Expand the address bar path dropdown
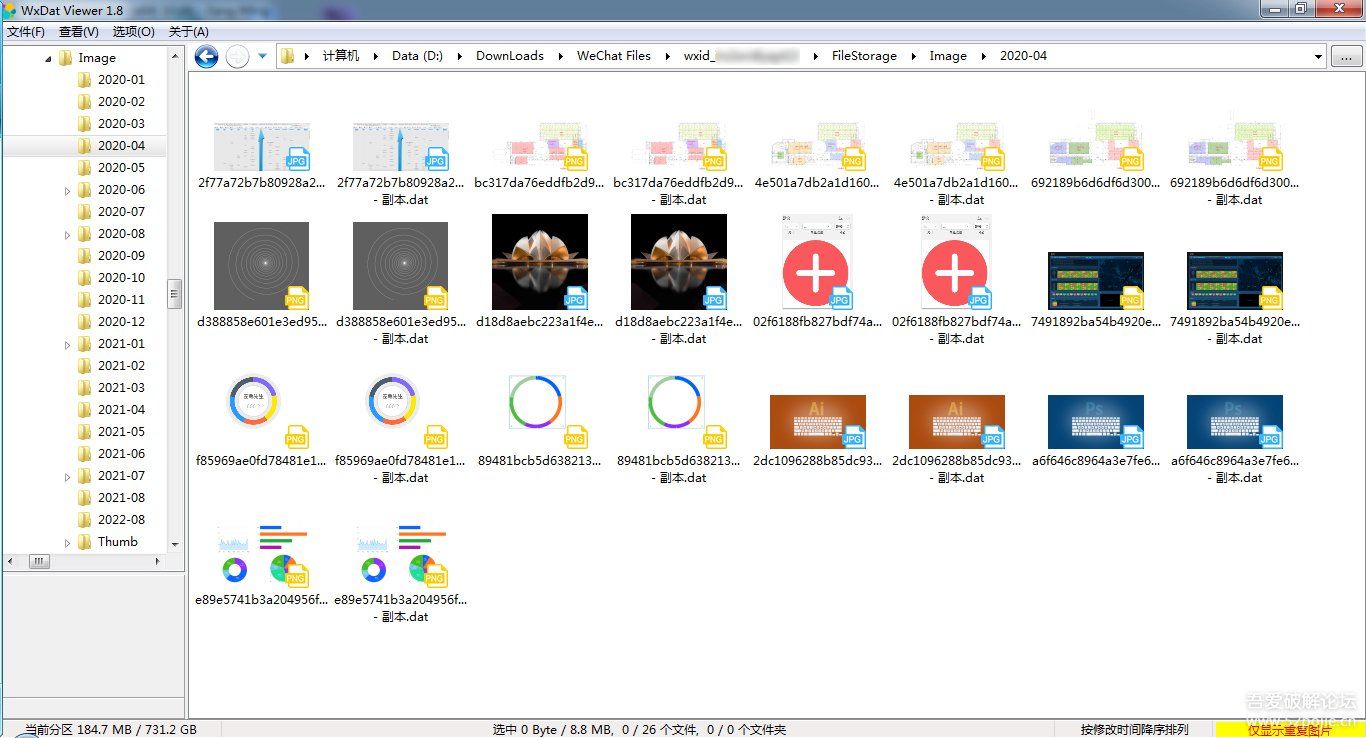This screenshot has height=738, width=1366. tap(1318, 57)
